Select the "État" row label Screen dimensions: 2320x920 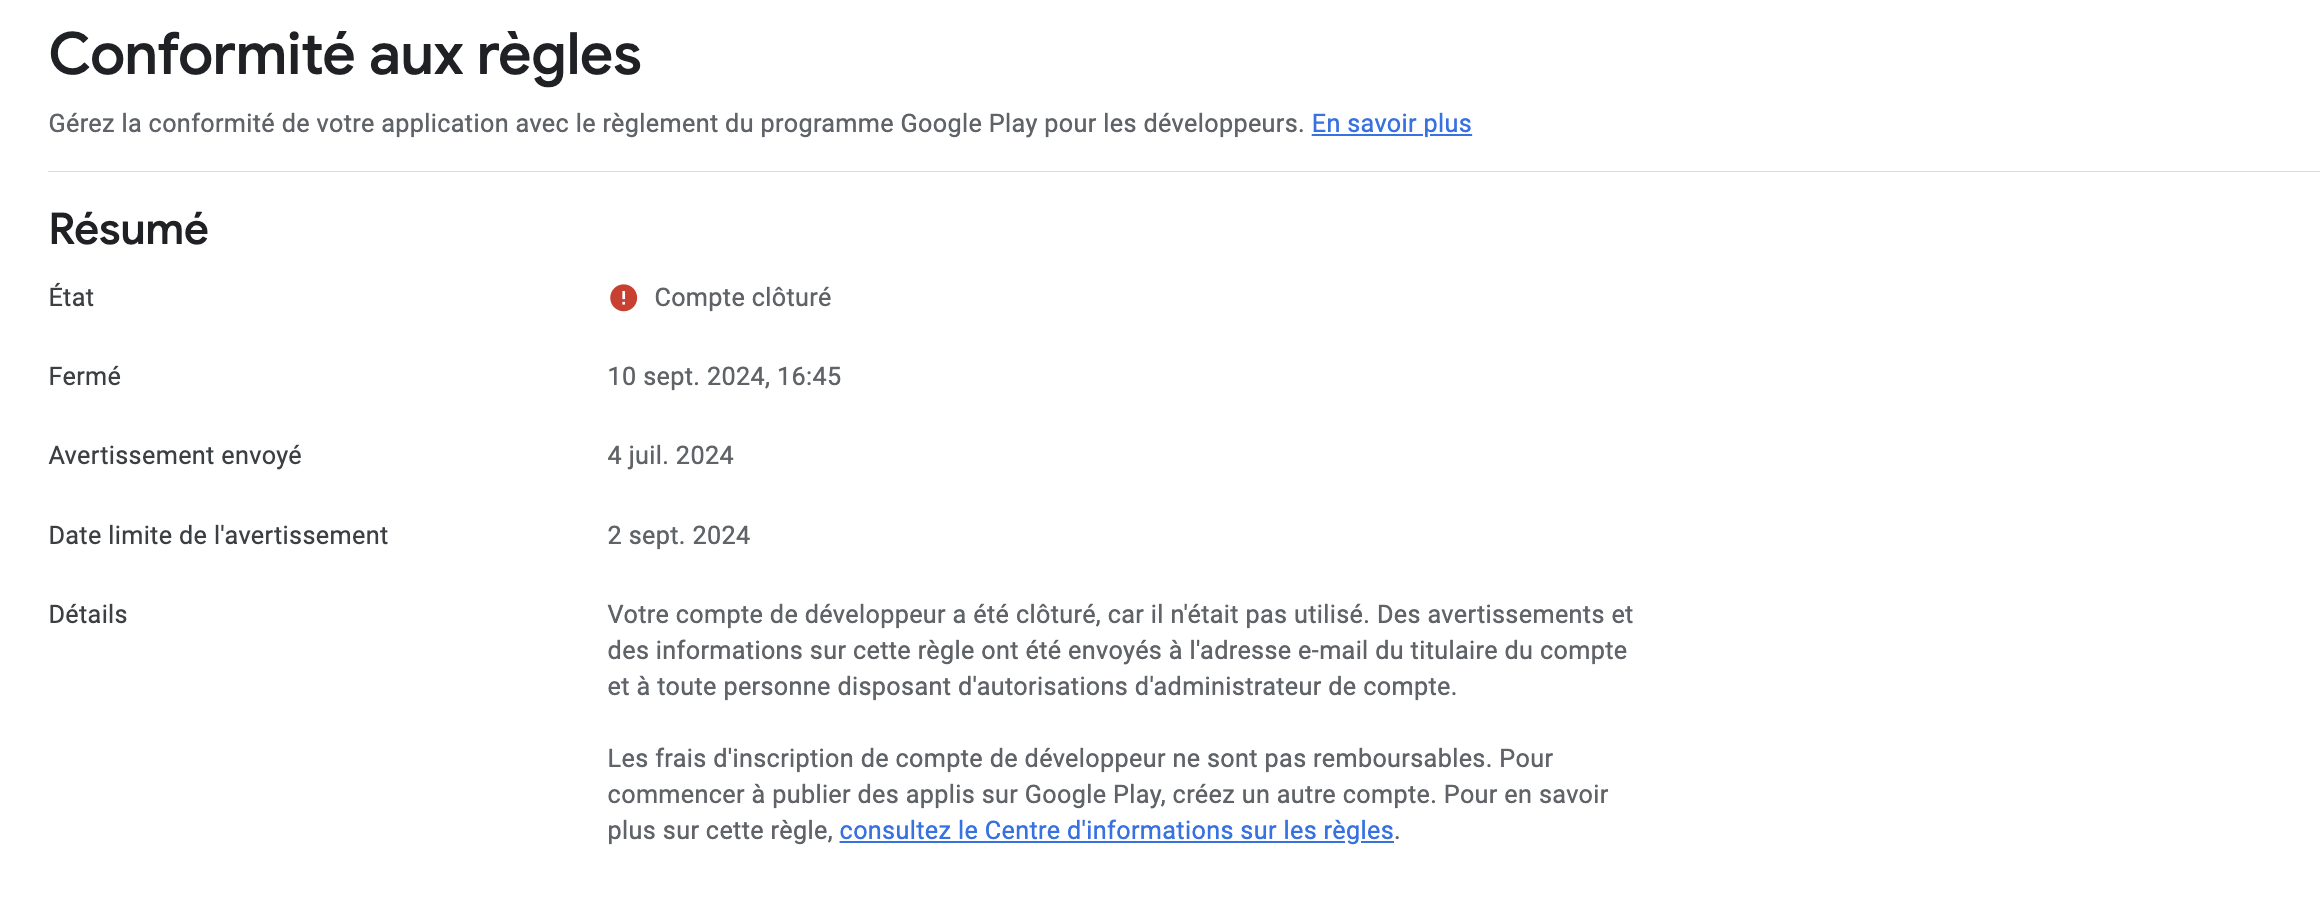(71, 297)
